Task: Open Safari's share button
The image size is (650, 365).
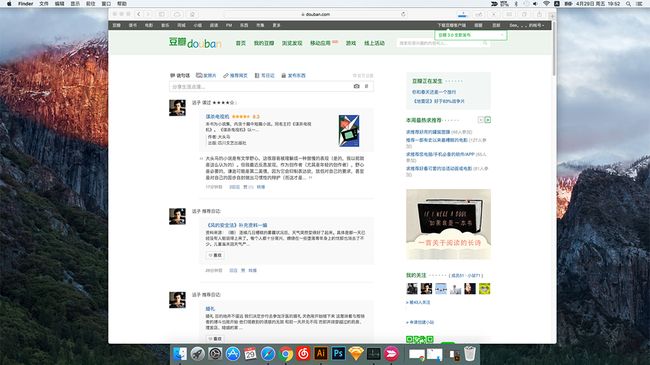Action: (539, 14)
